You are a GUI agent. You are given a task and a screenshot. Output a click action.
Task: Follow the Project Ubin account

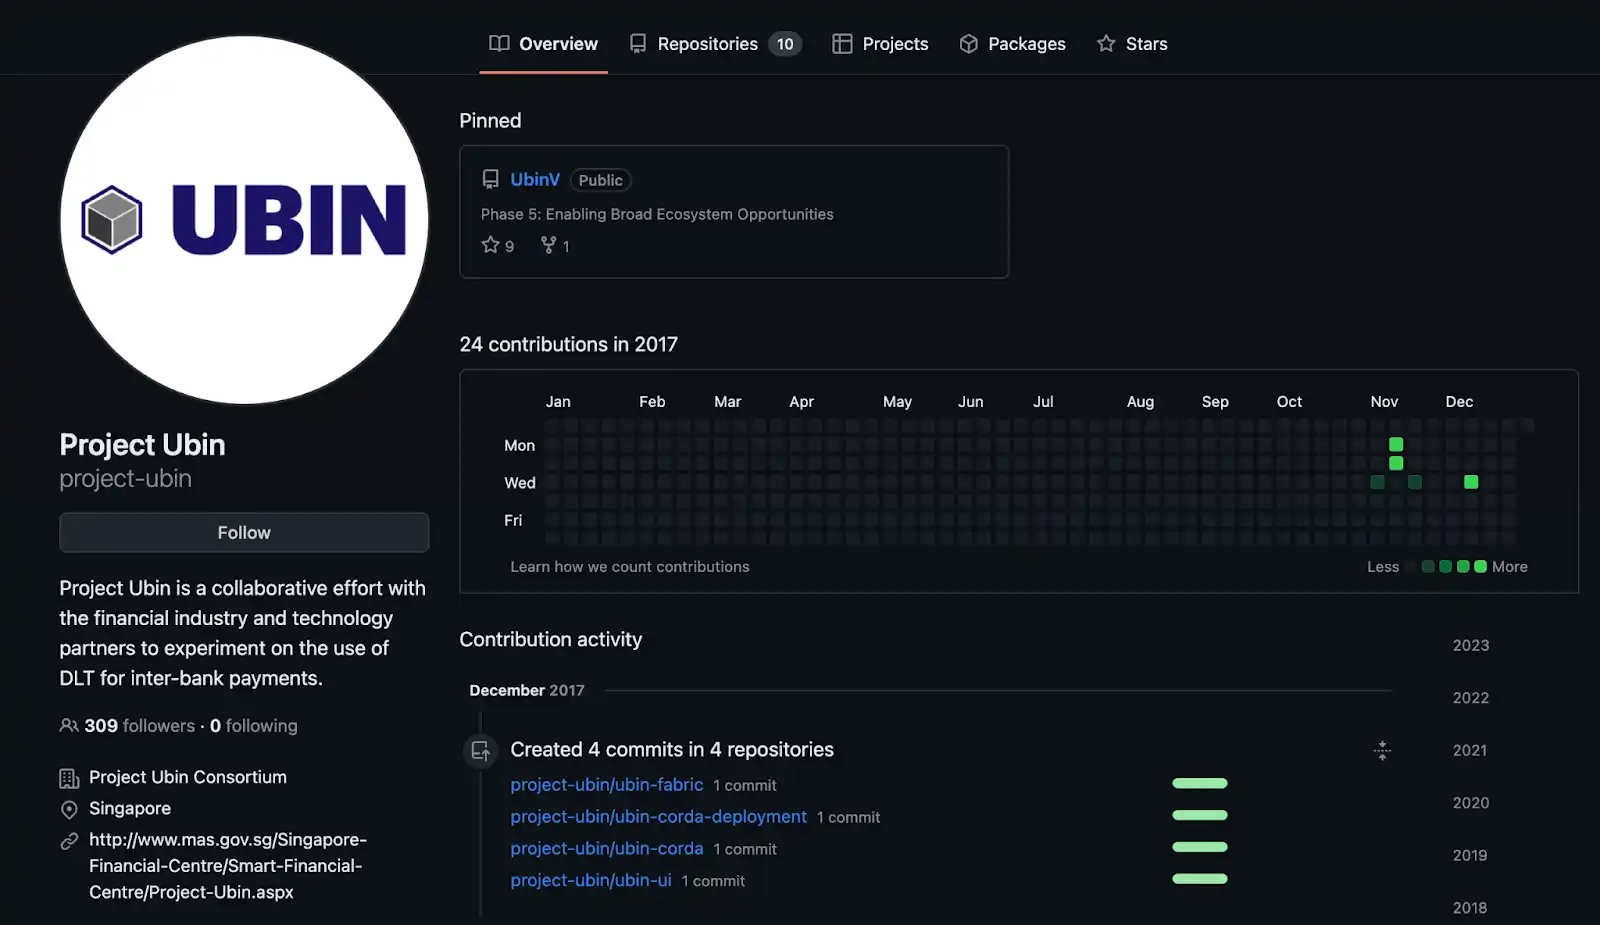point(244,533)
